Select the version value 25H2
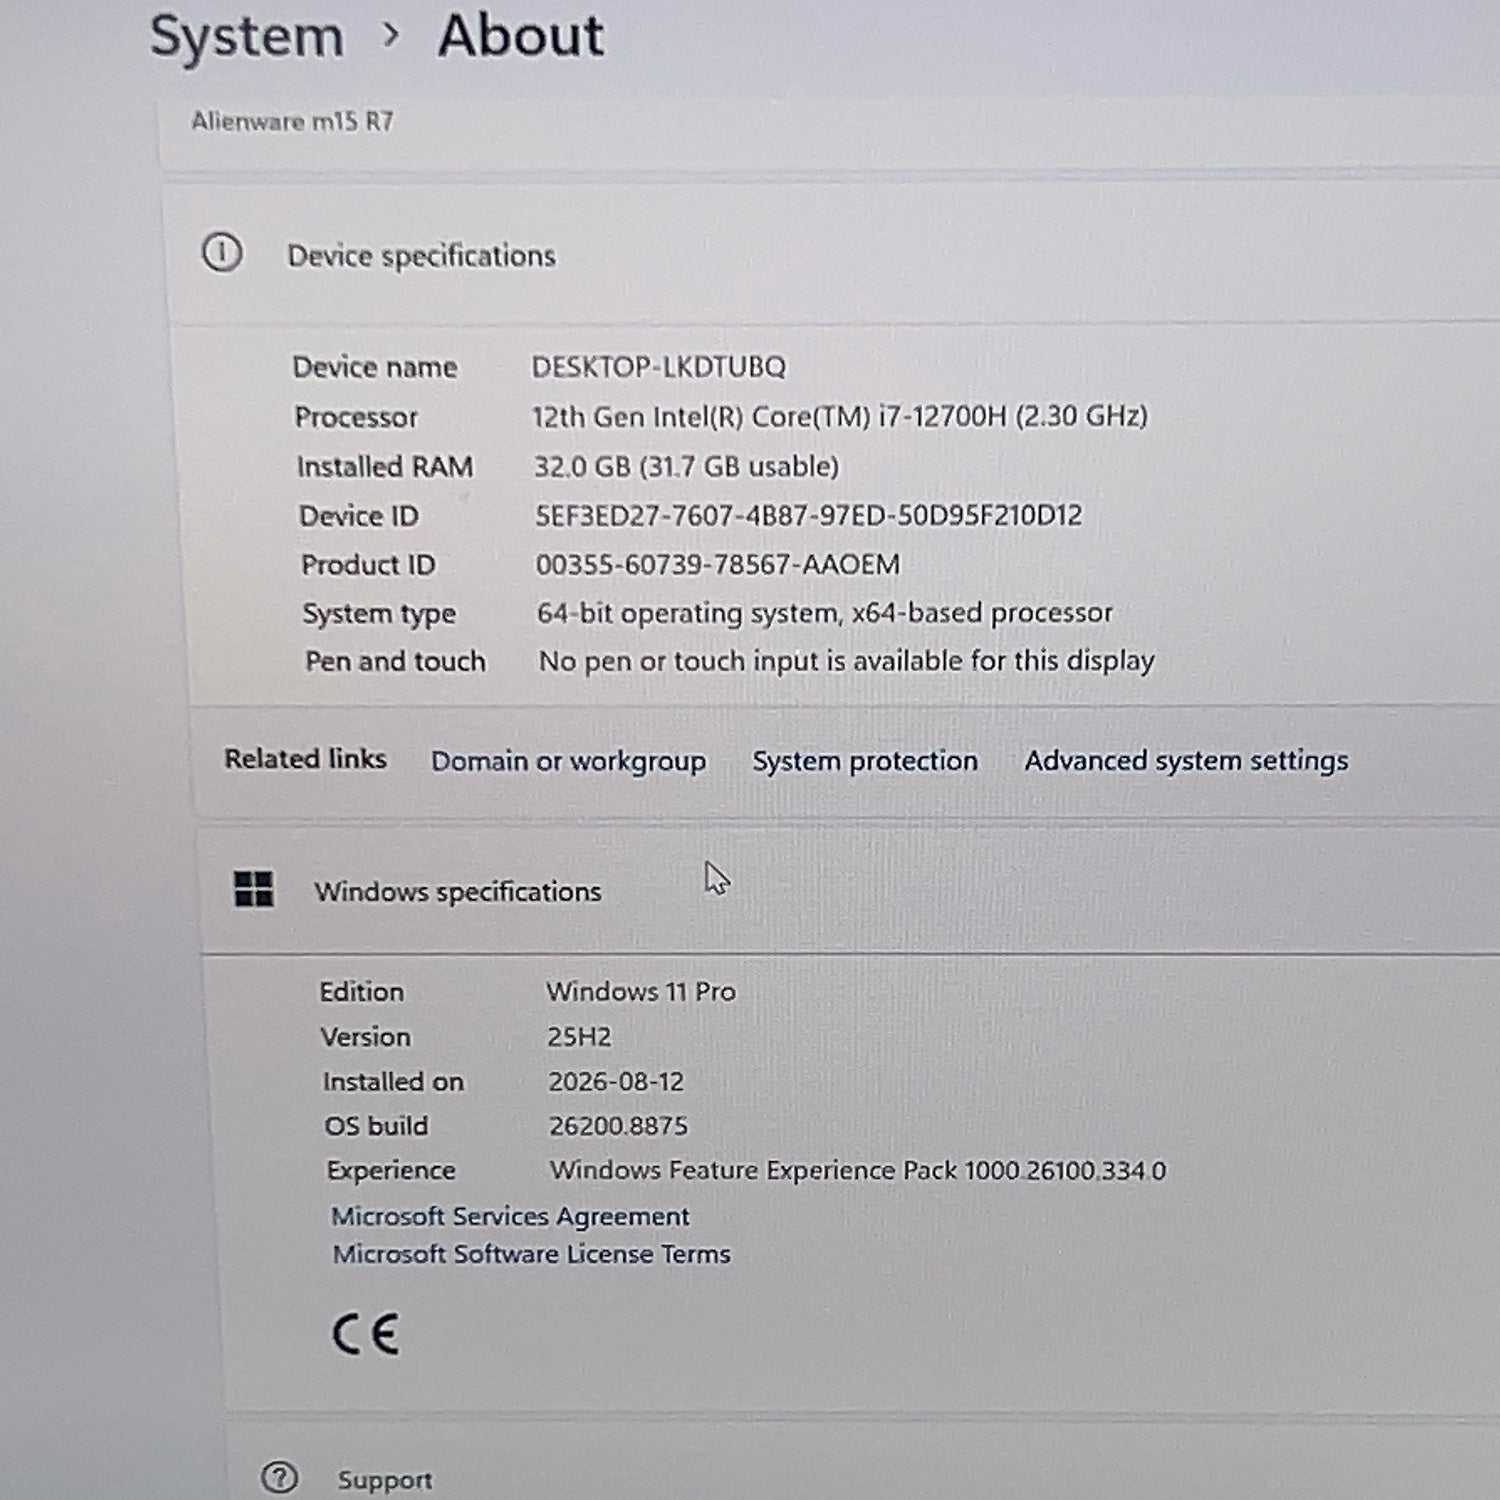 (x=579, y=1036)
